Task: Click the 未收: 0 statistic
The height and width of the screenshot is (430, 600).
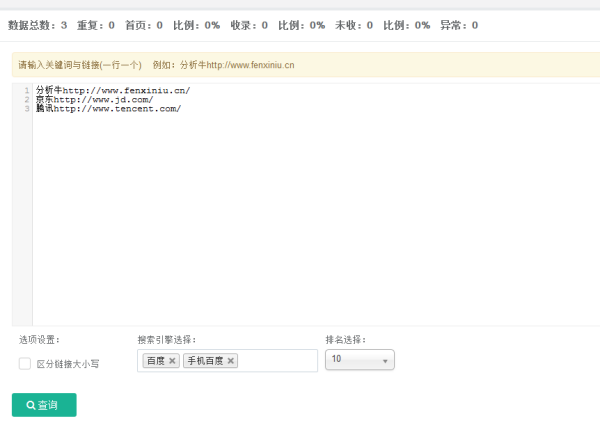Action: [x=354, y=25]
